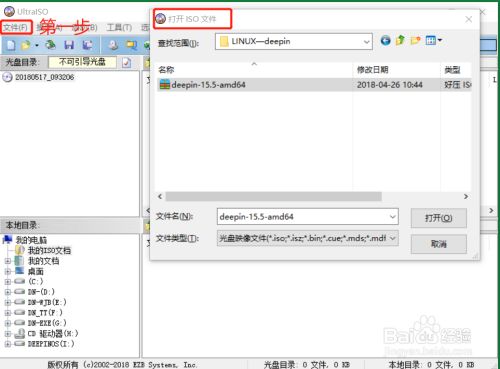Select the (G:) drive in tree

tap(47, 323)
